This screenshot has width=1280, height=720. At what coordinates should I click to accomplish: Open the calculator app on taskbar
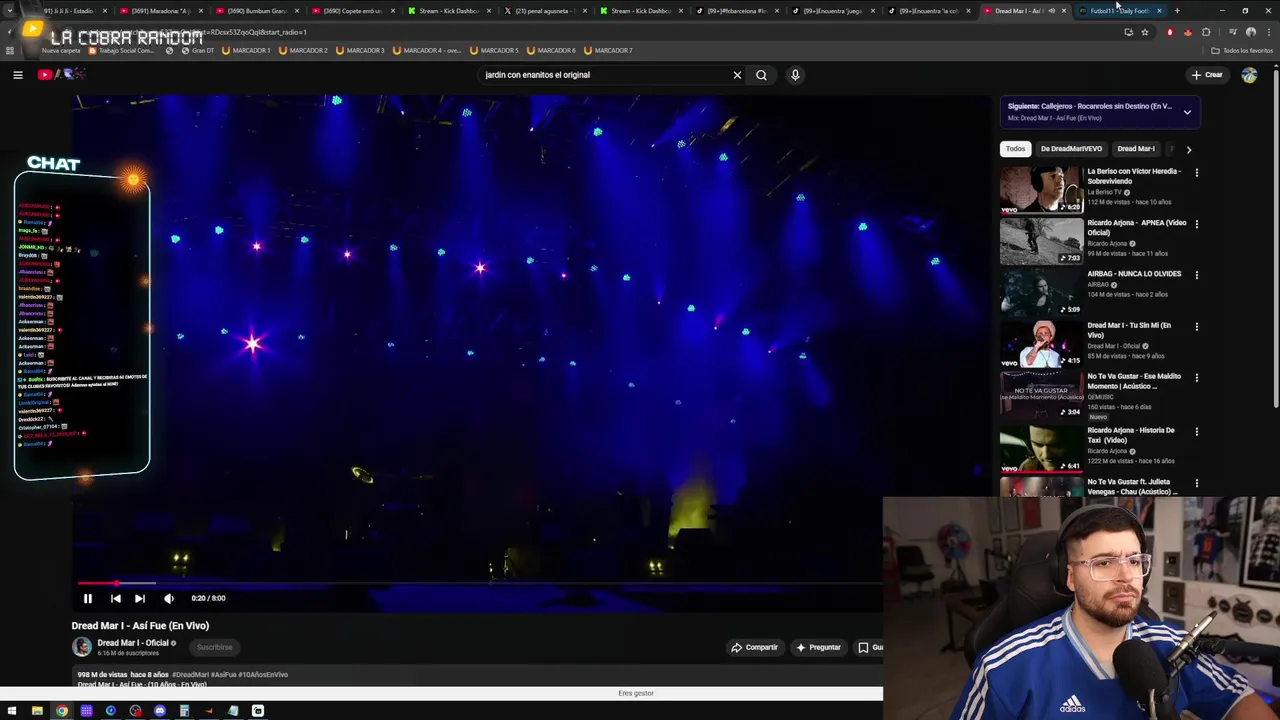point(184,711)
